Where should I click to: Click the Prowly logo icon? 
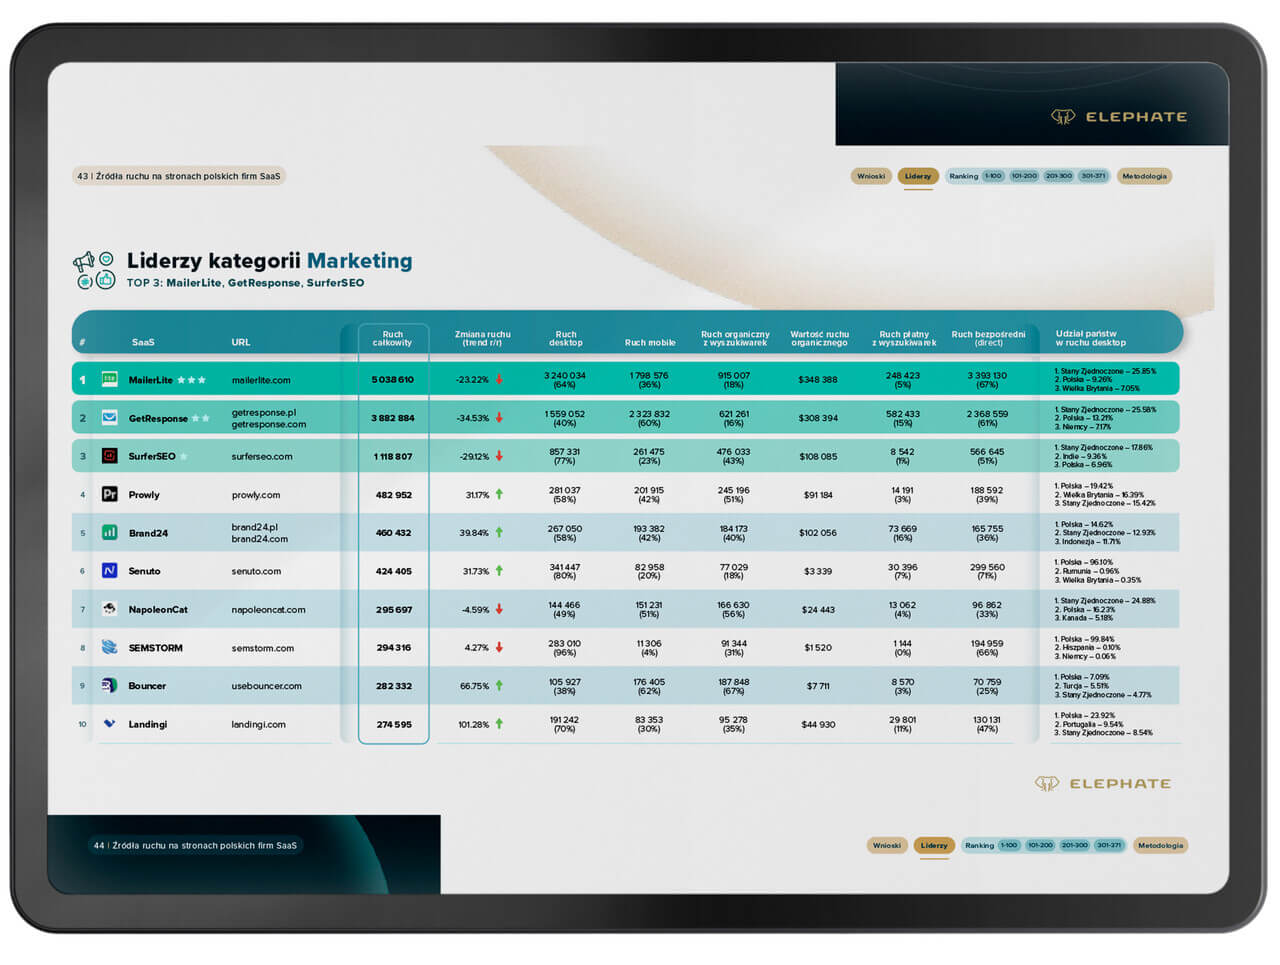pos(110,494)
